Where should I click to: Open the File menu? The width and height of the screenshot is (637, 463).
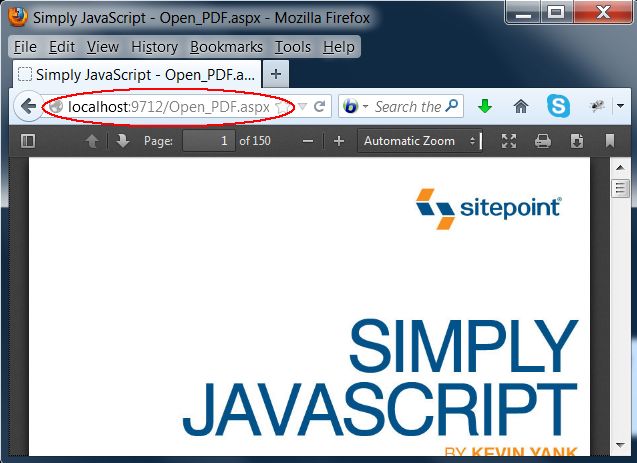coord(25,47)
